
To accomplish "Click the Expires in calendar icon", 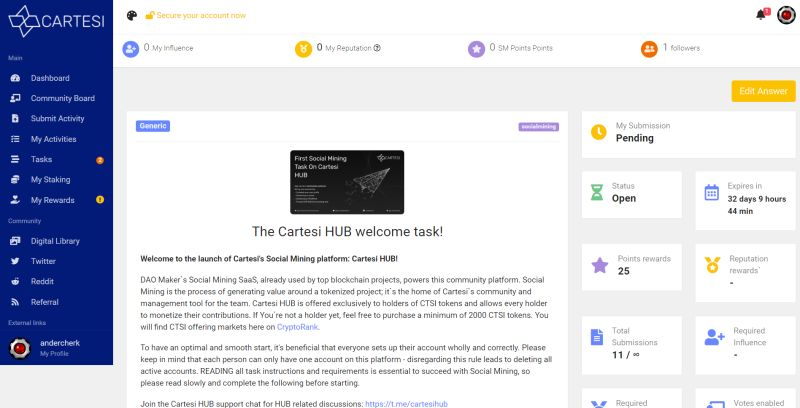I will click(712, 193).
